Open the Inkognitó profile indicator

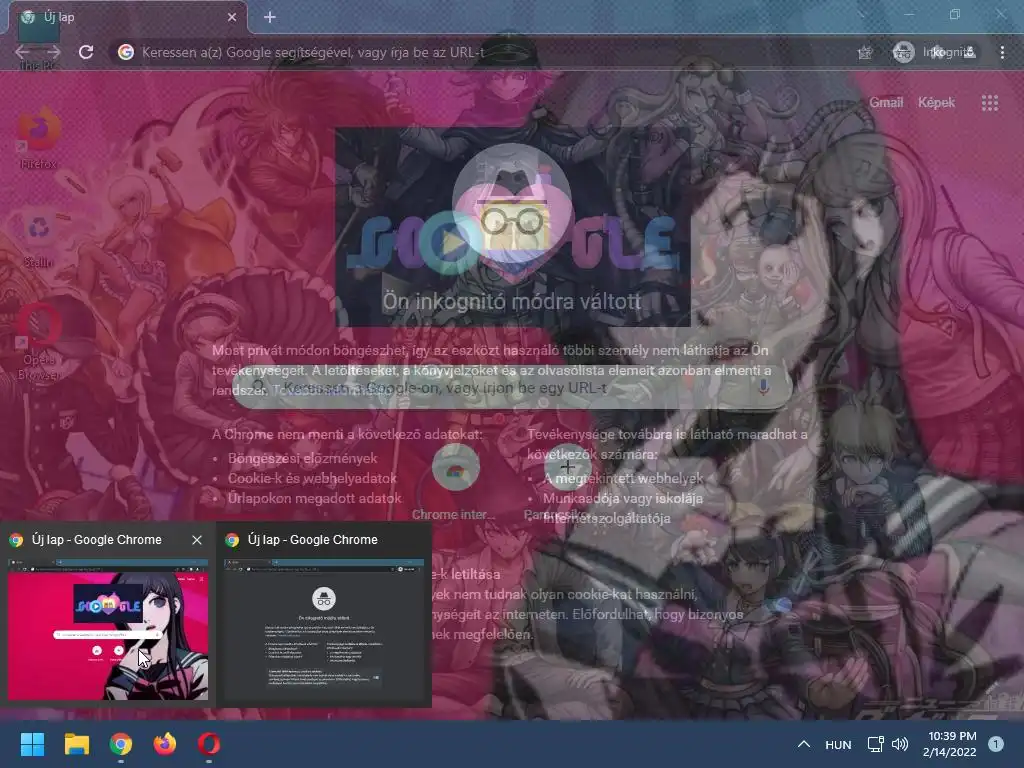935,52
